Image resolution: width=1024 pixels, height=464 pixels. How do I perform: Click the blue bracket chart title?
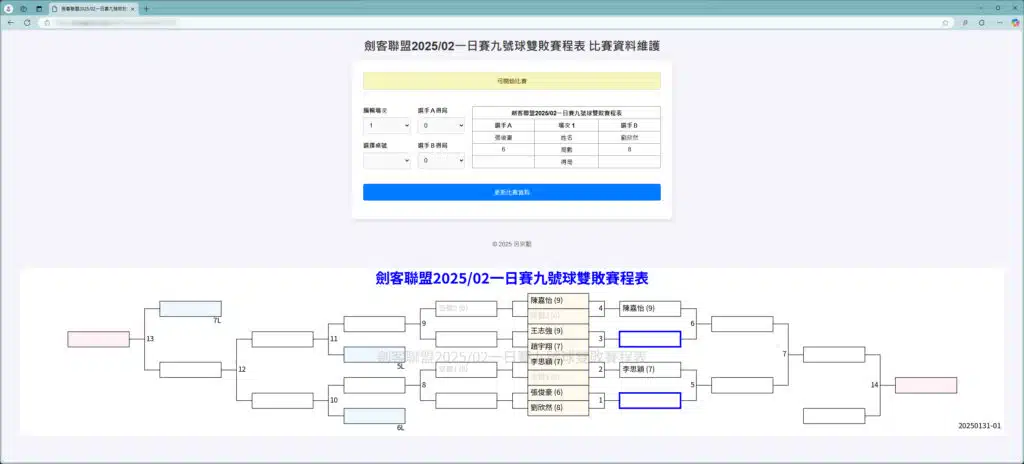pyautogui.click(x=511, y=278)
